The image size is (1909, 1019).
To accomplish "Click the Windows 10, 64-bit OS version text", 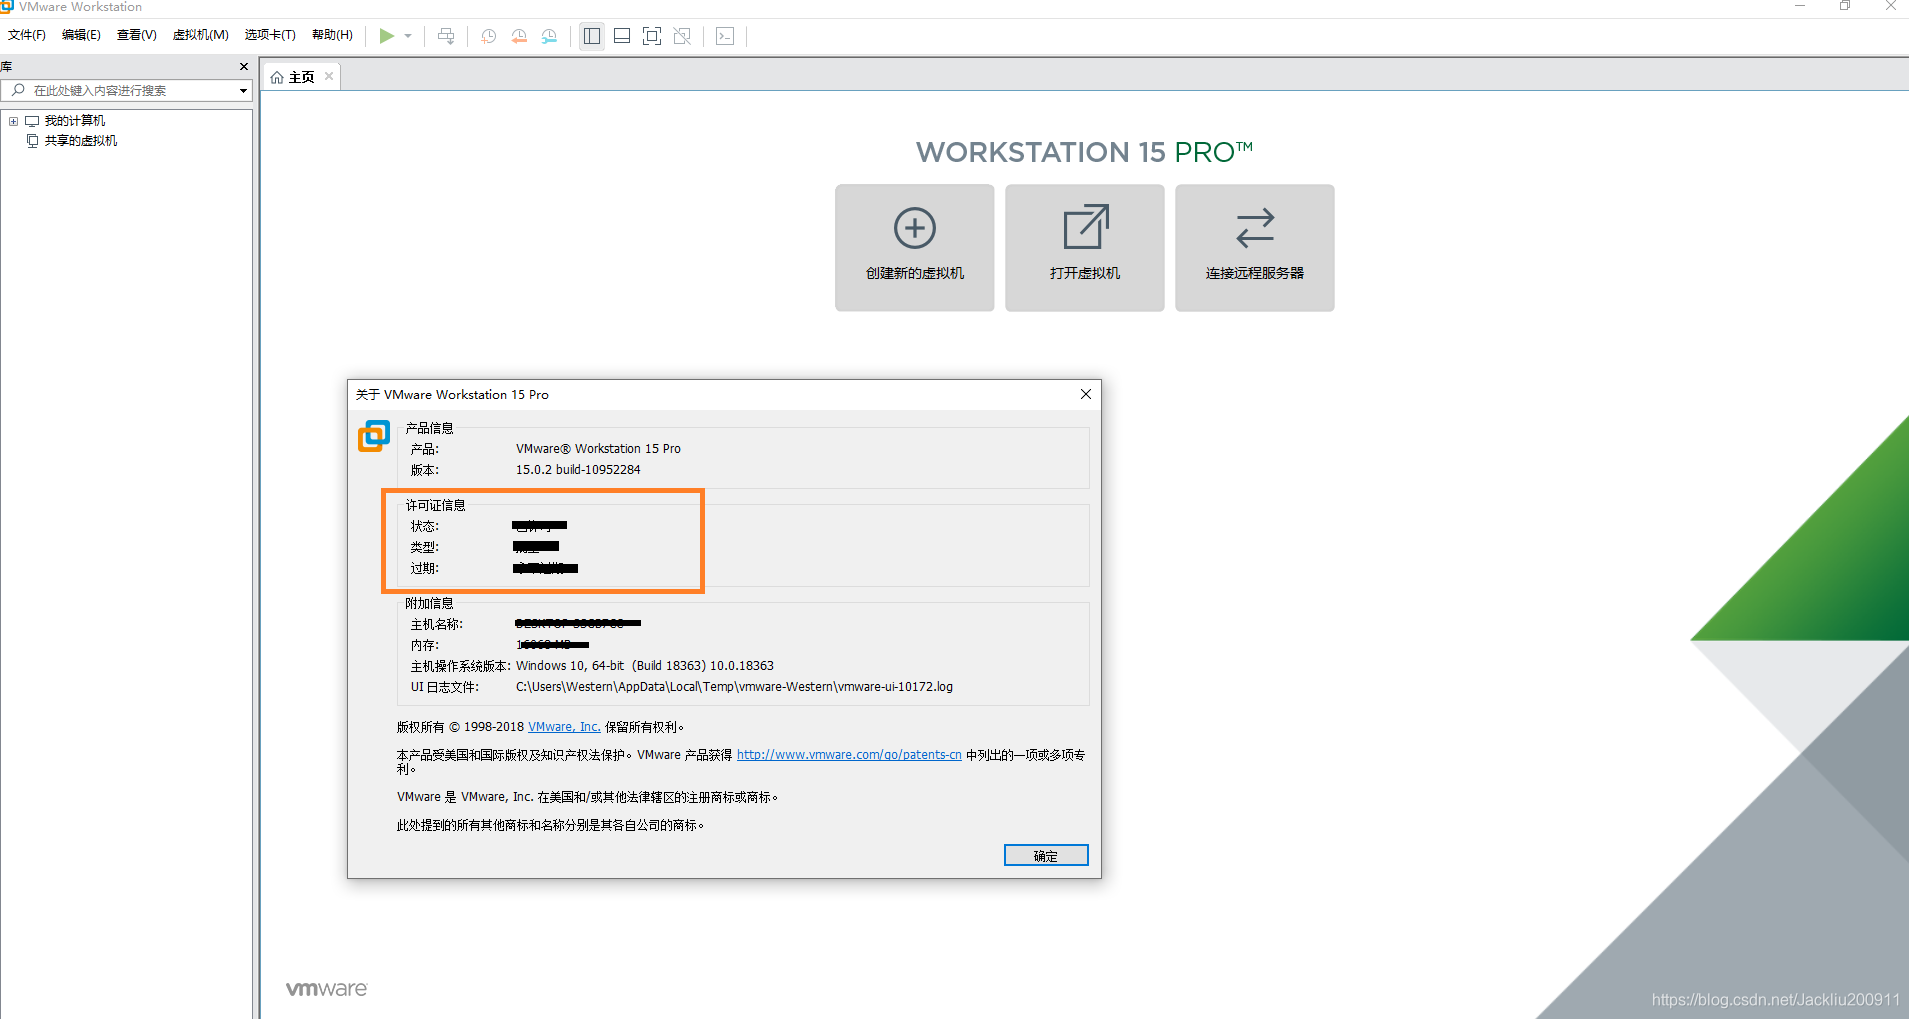I will coord(645,666).
